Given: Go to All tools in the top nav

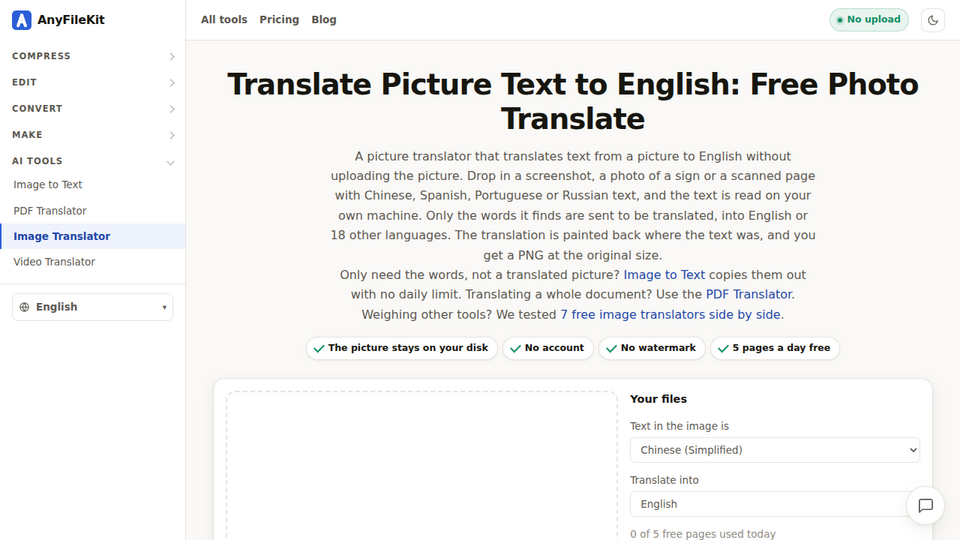Looking at the screenshot, I should (224, 20).
